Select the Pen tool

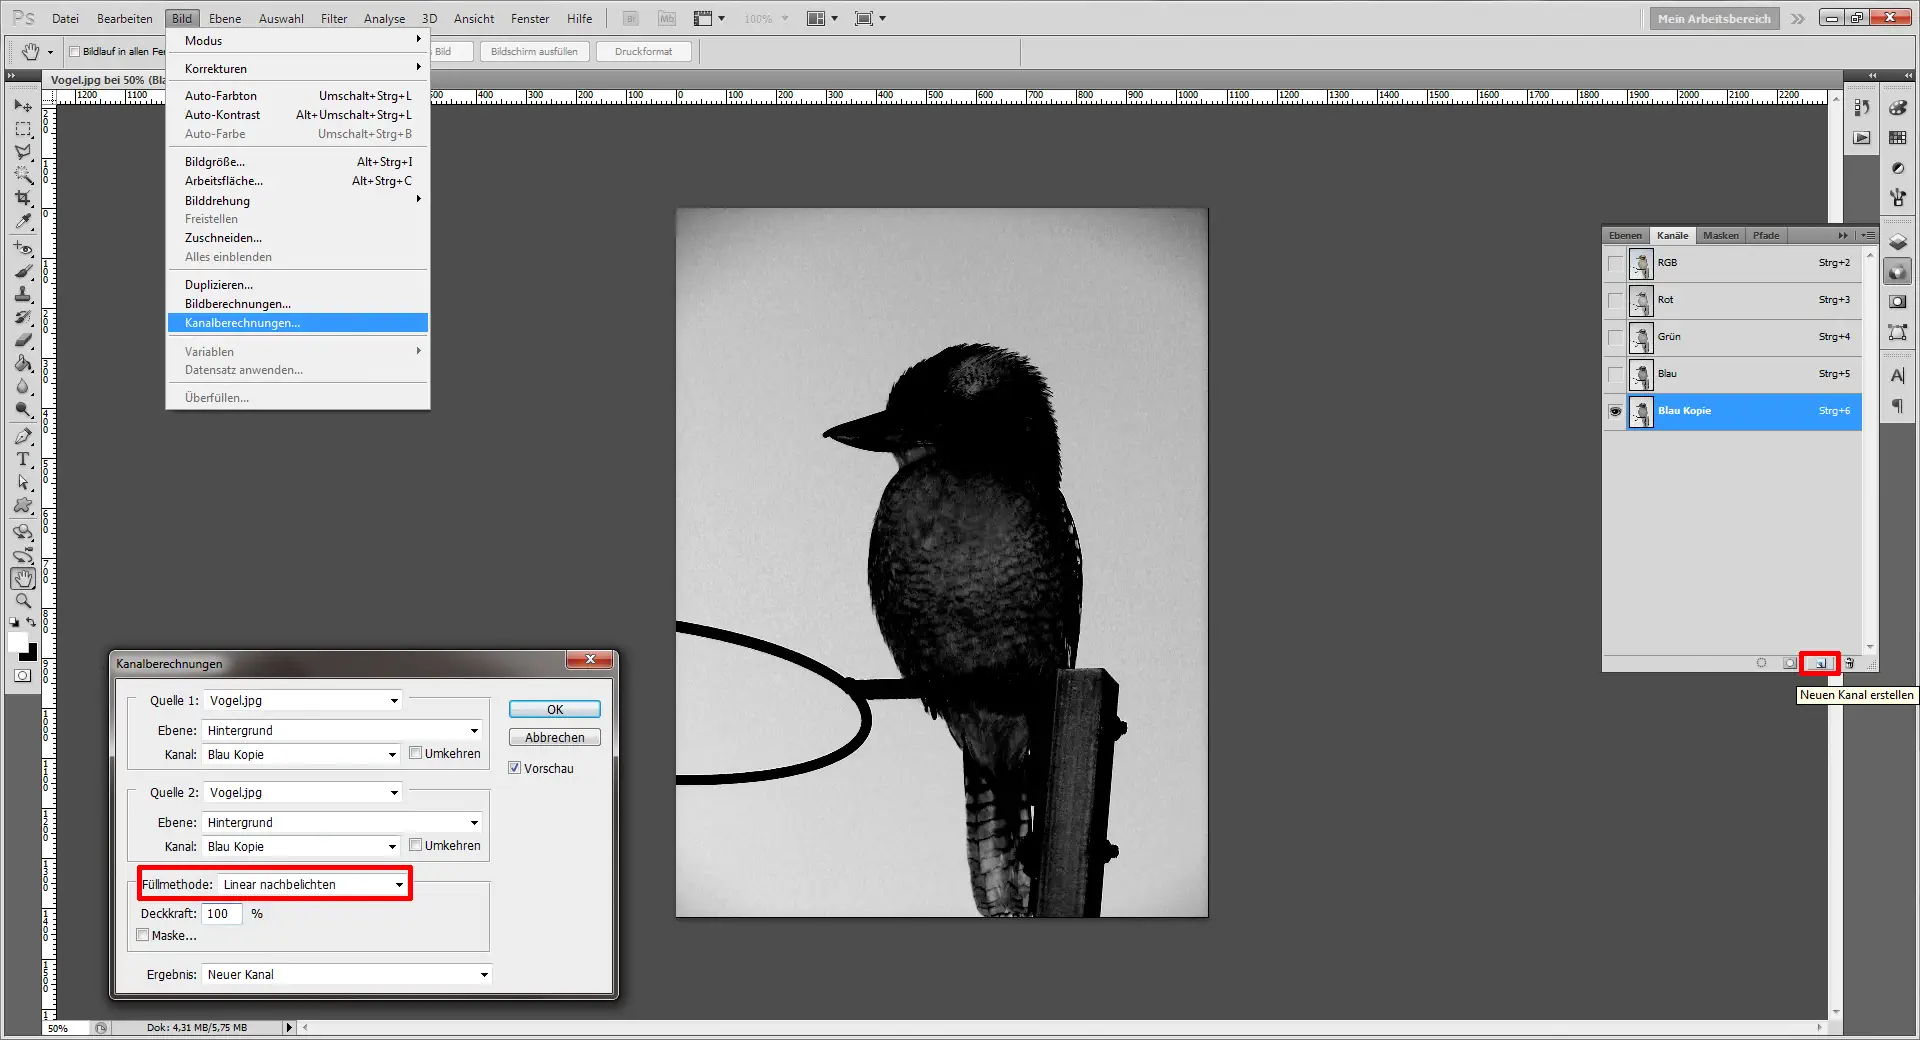point(22,437)
